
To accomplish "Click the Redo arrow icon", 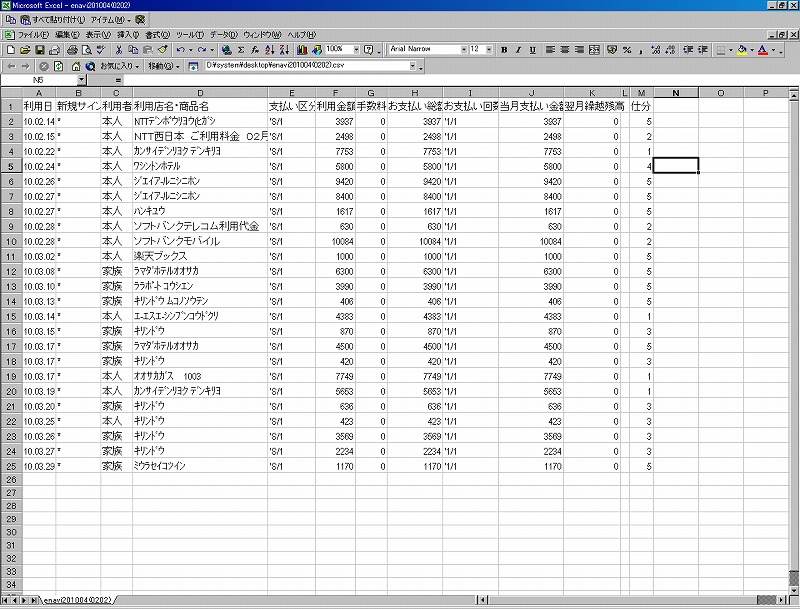I will 202,50.
